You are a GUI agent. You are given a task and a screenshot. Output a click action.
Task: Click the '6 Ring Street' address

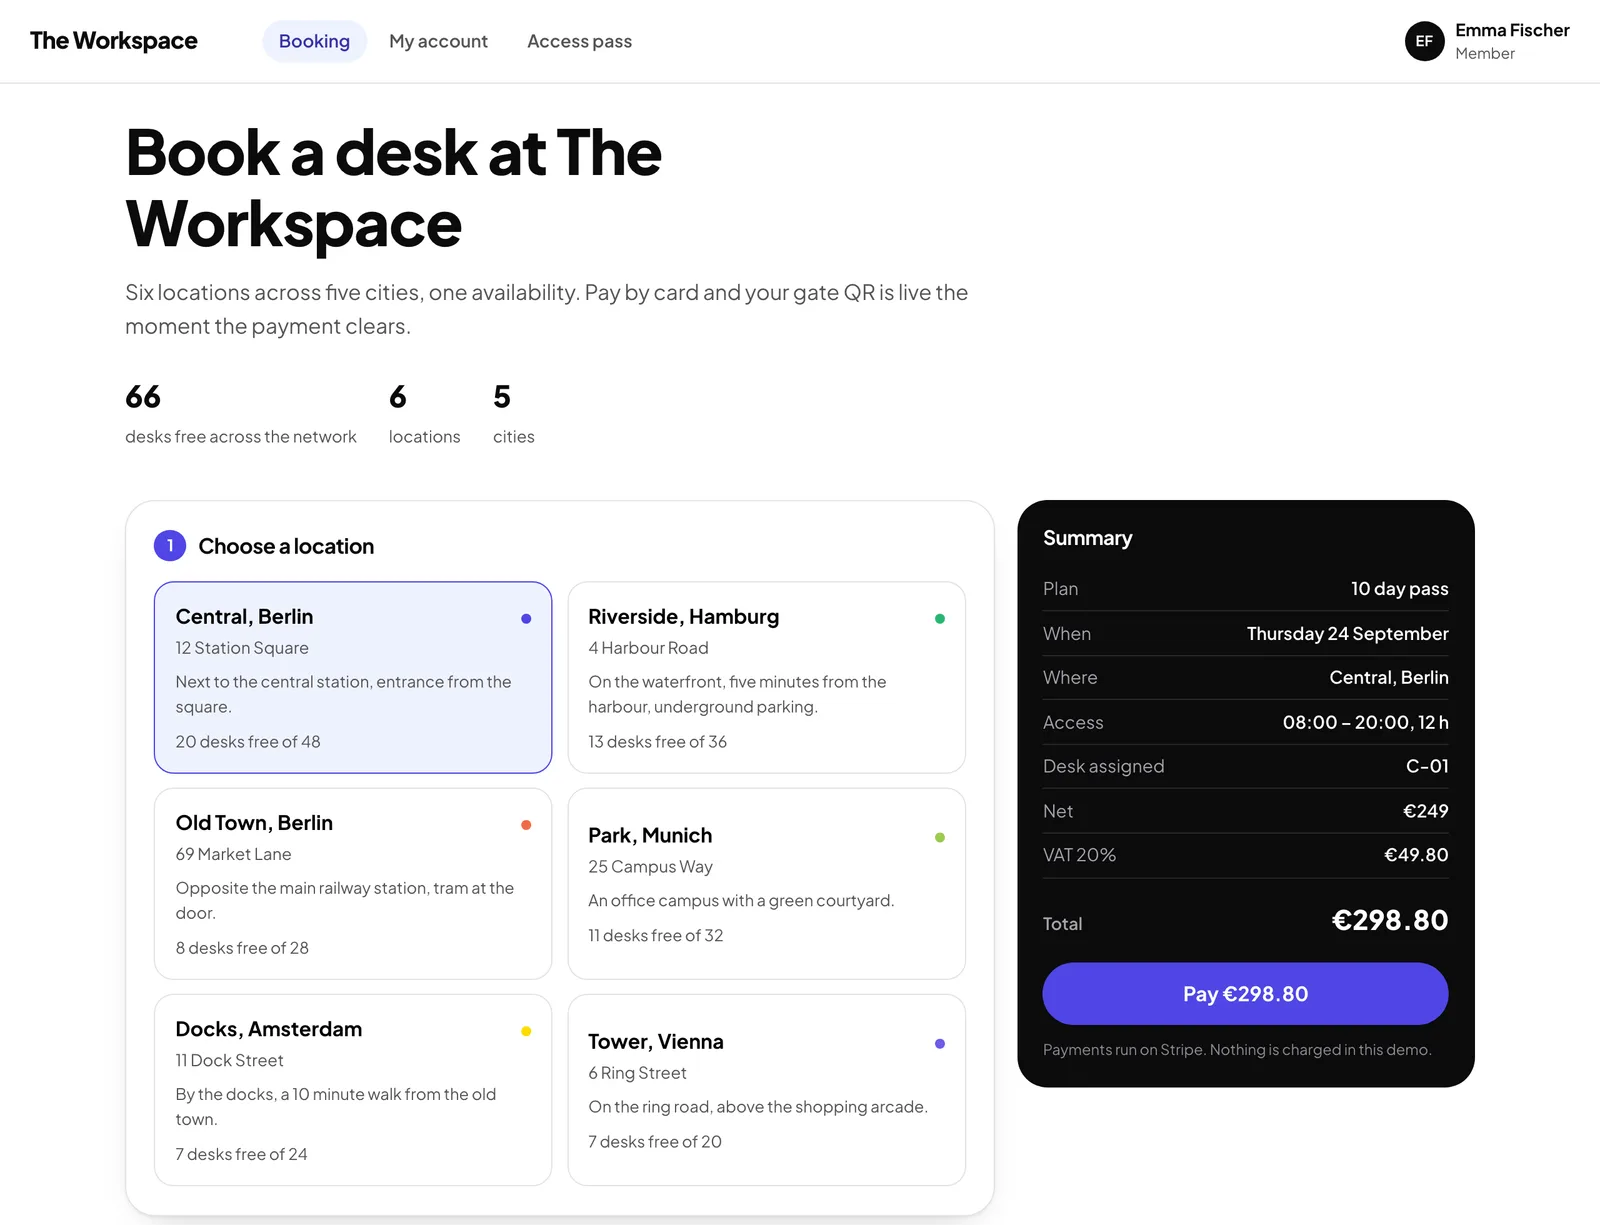click(x=637, y=1073)
